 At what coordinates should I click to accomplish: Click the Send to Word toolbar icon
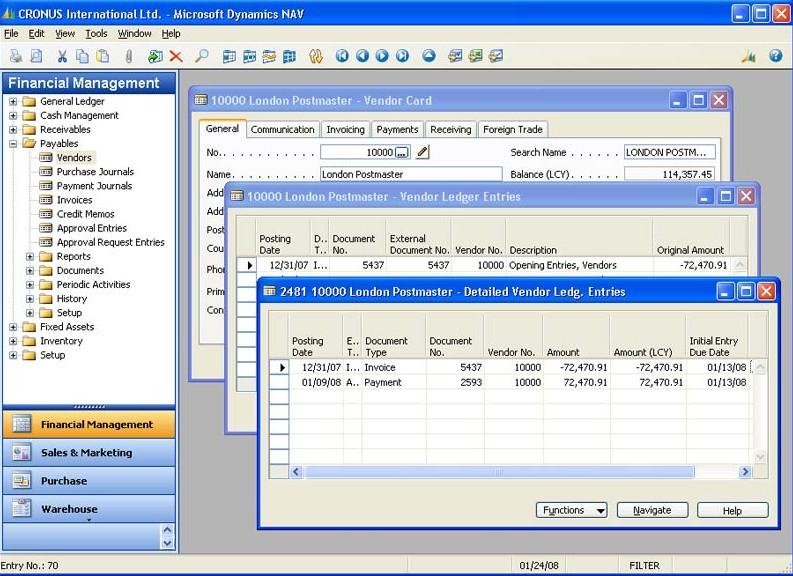[455, 56]
